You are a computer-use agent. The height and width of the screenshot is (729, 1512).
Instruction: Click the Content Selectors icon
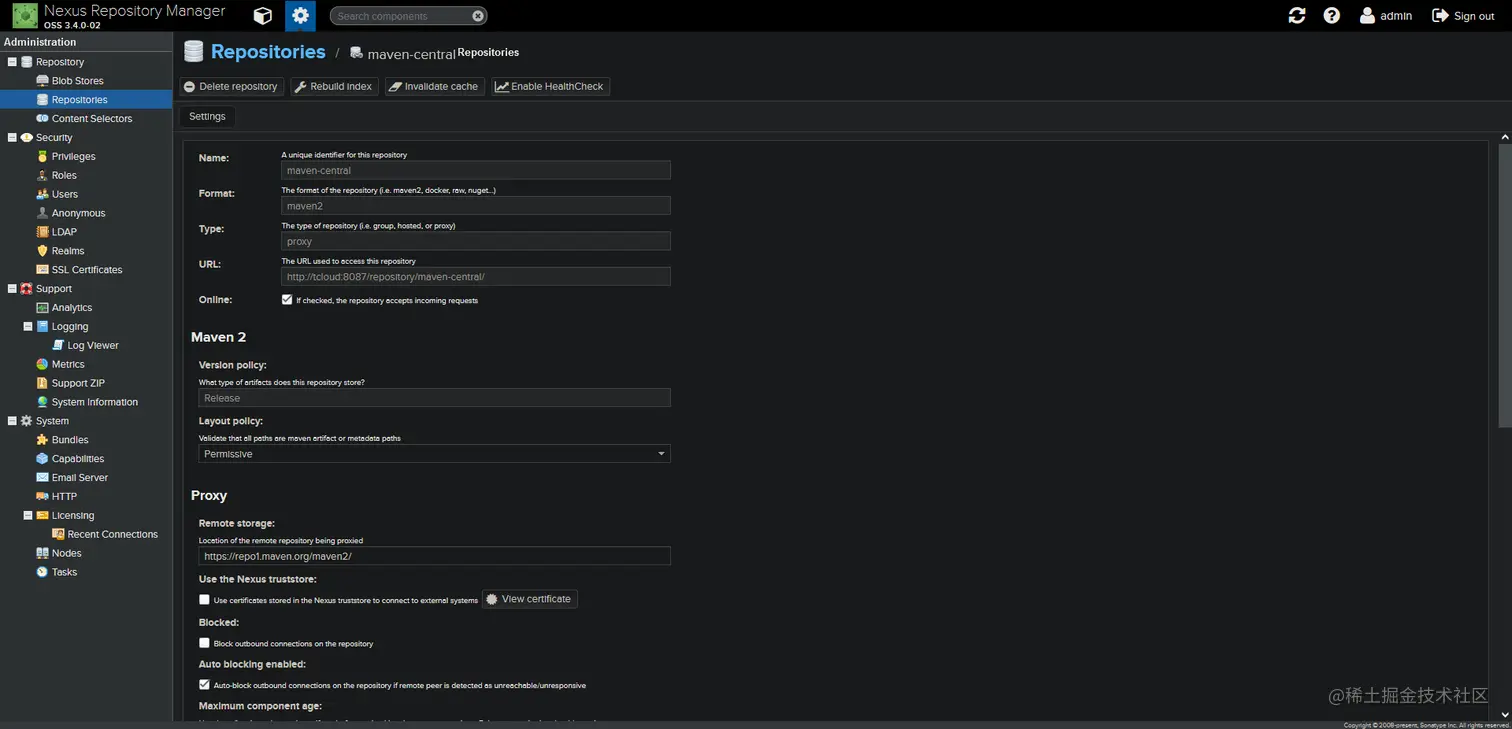(42, 119)
